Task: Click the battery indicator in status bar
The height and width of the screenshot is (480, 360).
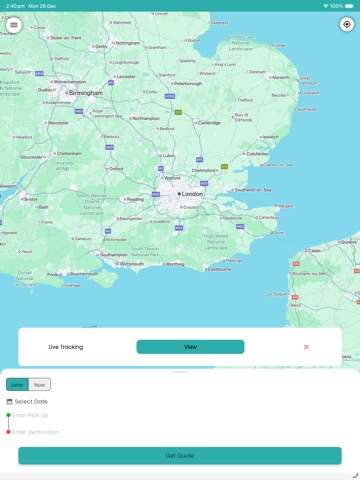Action: coord(349,6)
